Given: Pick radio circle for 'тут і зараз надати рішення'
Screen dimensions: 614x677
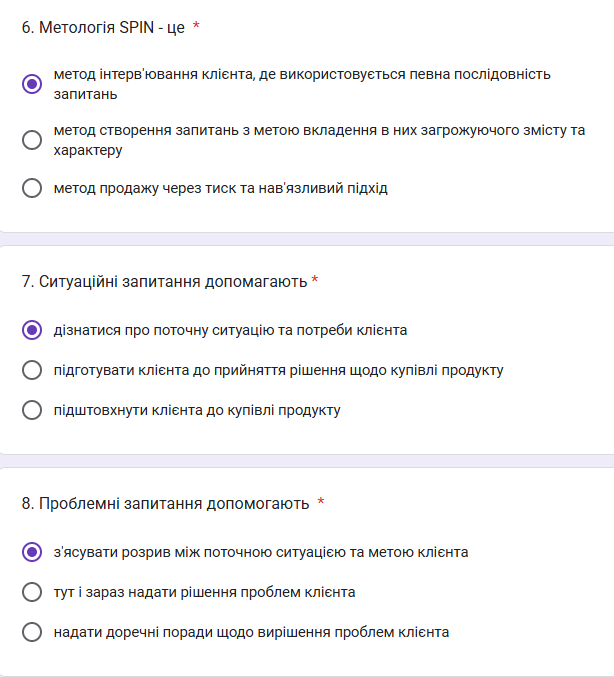Looking at the screenshot, I should (32, 592).
